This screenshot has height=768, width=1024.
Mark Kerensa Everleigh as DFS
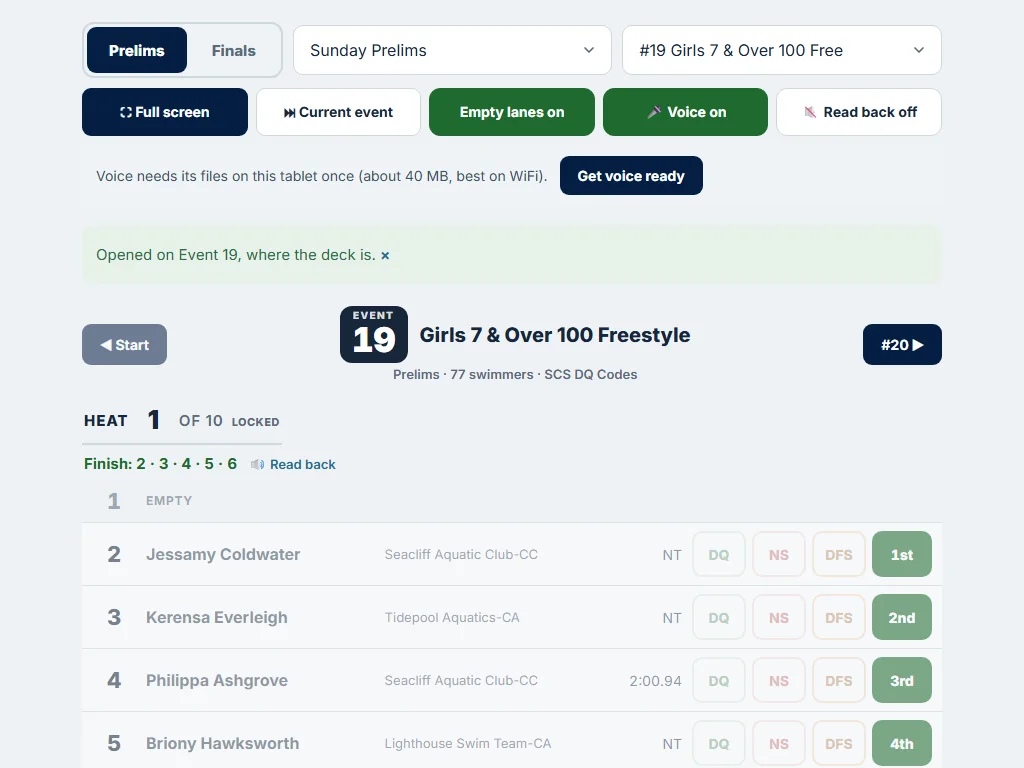click(x=839, y=617)
